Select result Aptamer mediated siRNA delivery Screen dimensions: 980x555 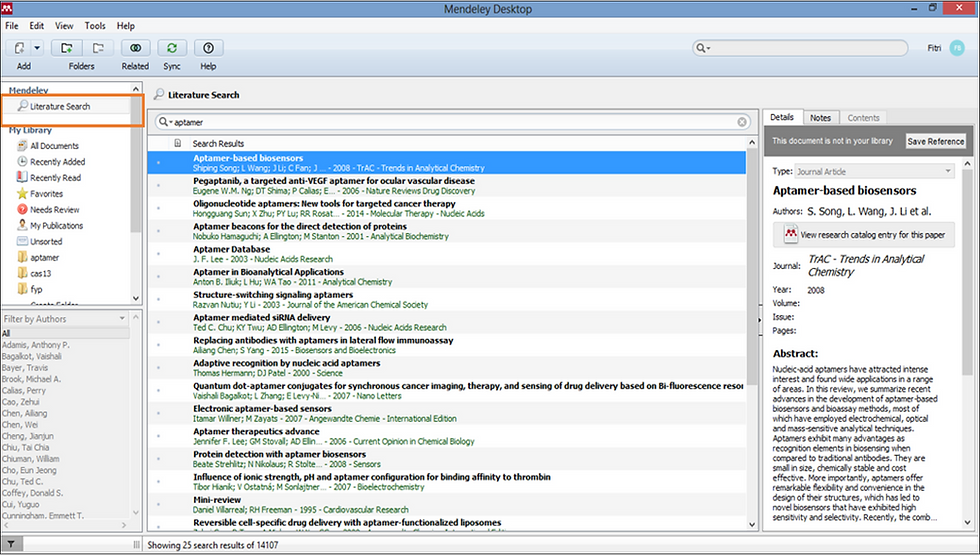446,322
